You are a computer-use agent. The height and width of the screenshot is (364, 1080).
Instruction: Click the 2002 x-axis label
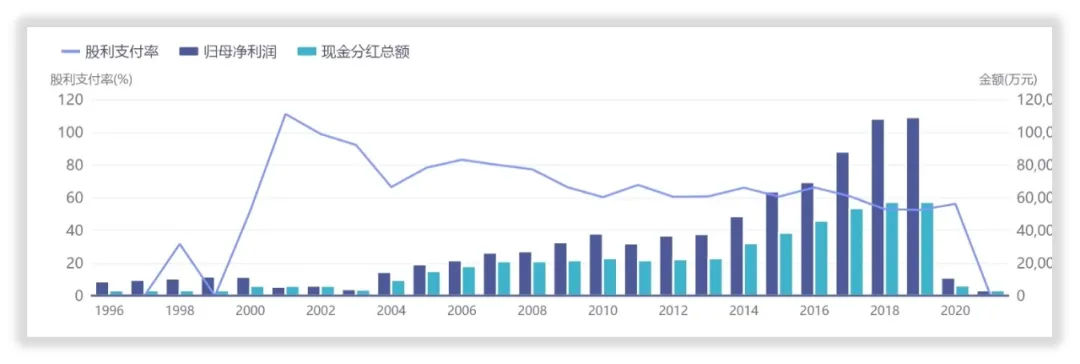click(x=321, y=310)
